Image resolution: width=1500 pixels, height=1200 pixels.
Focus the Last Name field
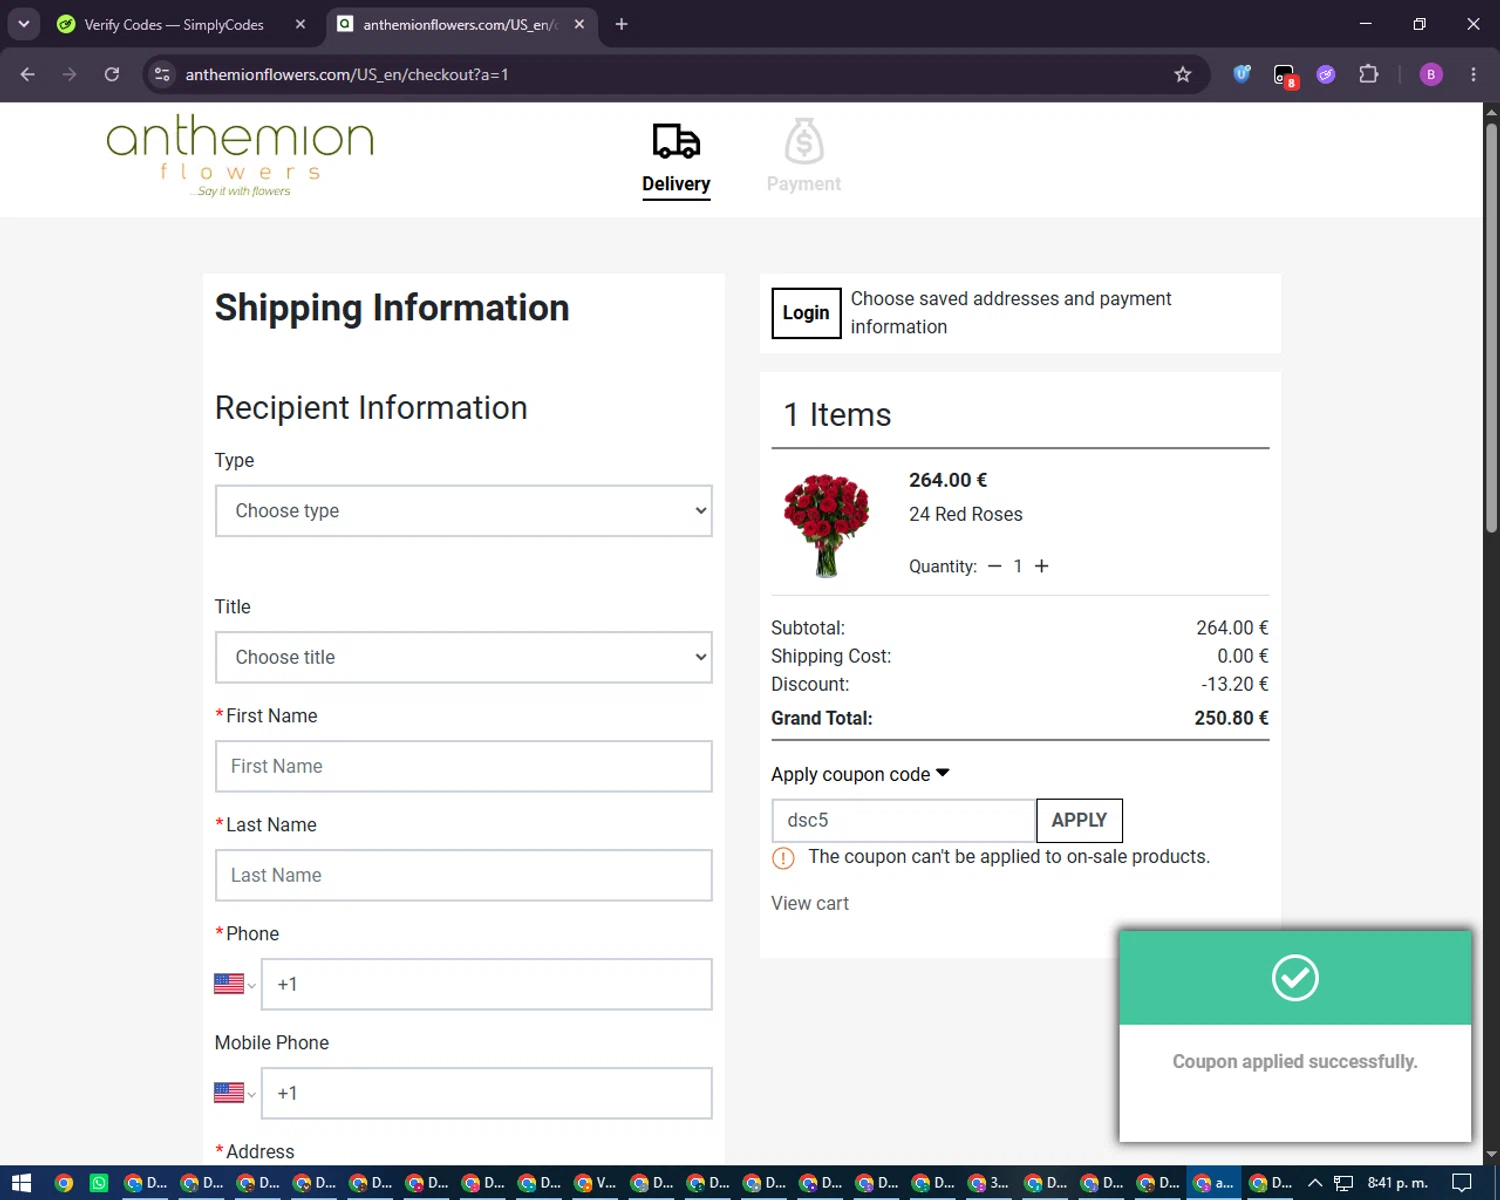(x=464, y=875)
